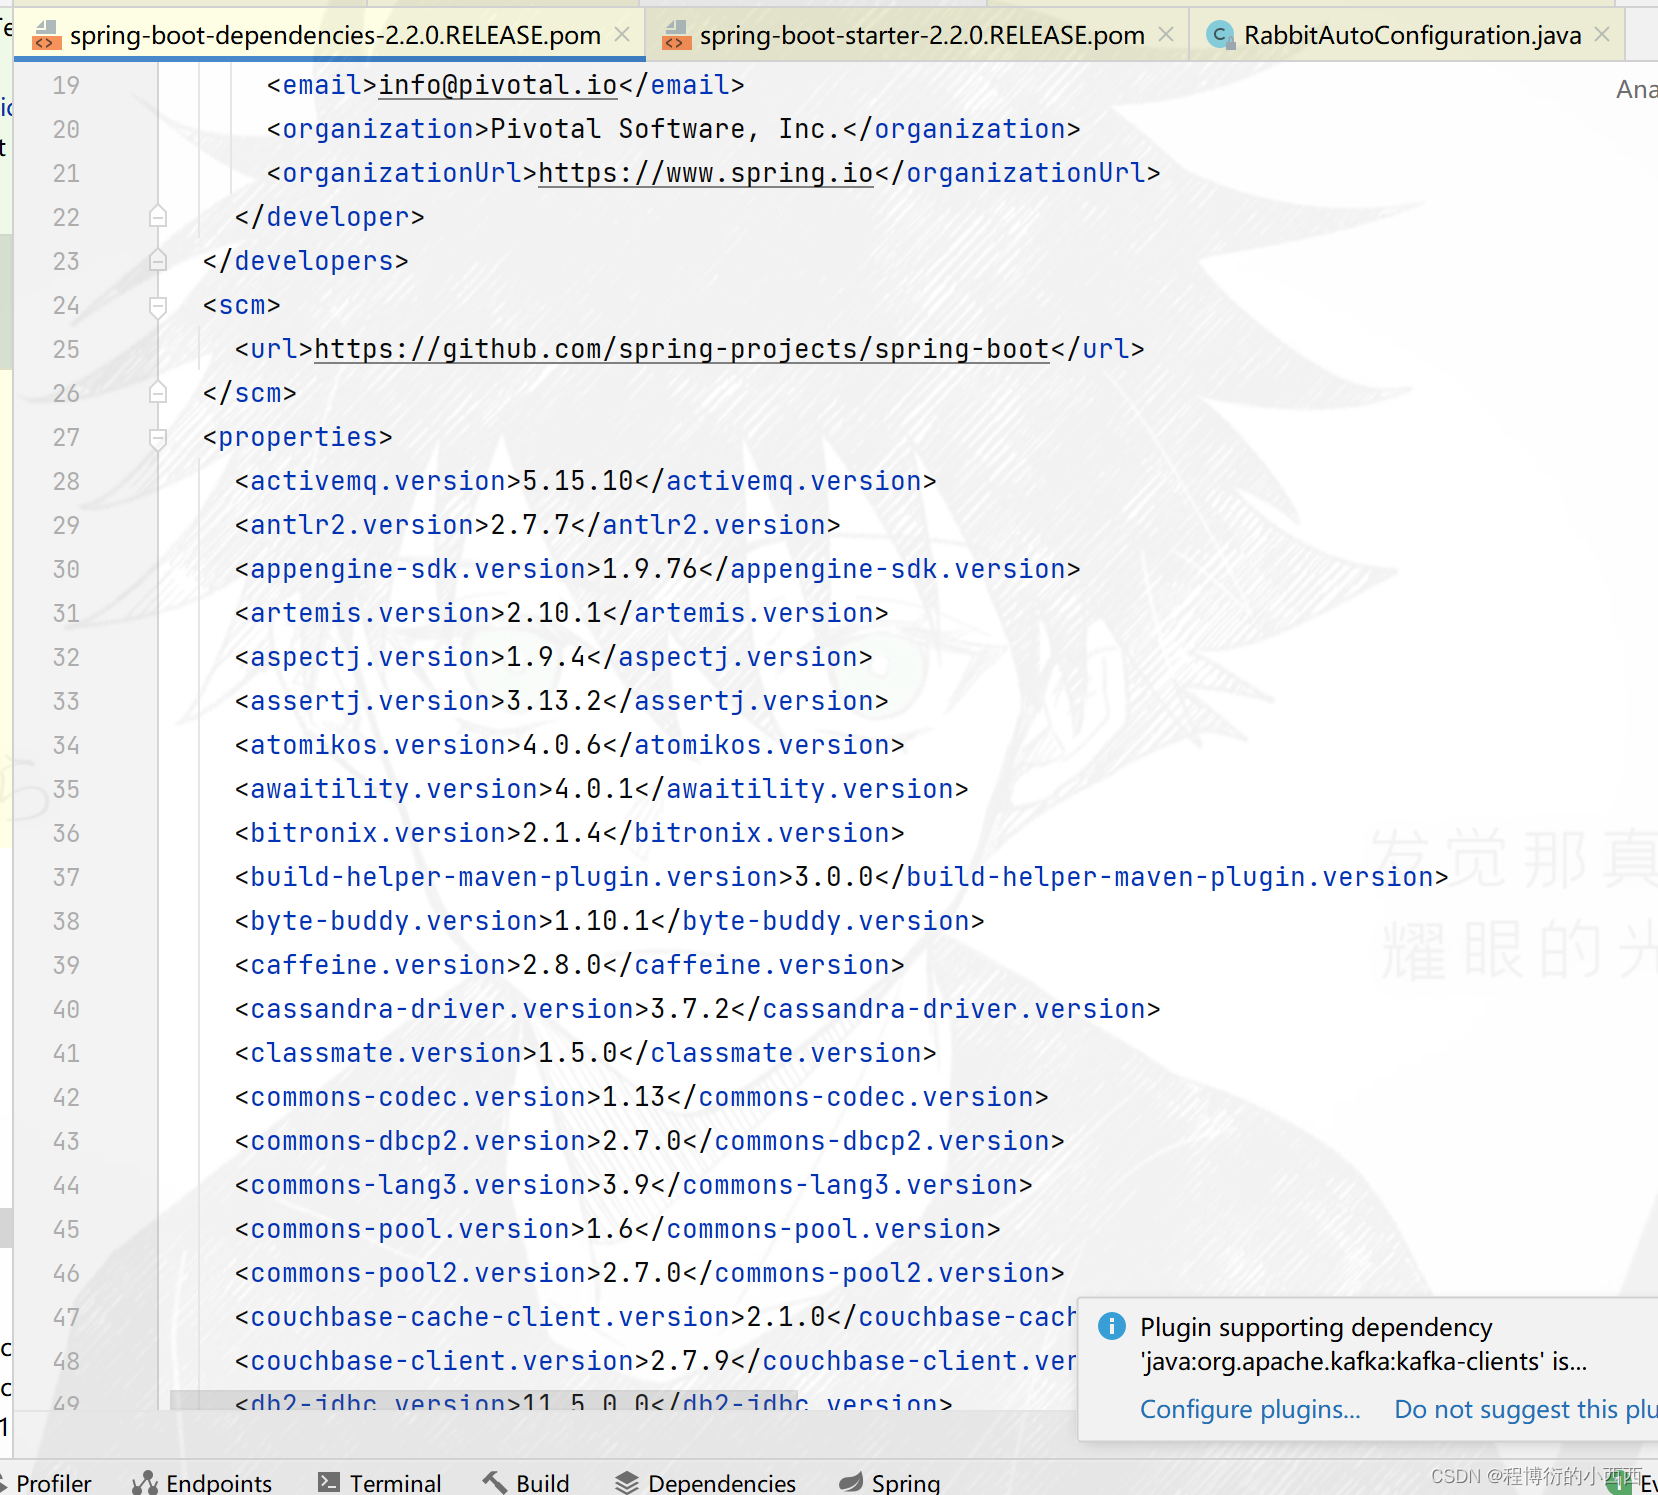1658x1495 pixels.
Task: Collapse the properties block at line 27
Action: (x=158, y=437)
